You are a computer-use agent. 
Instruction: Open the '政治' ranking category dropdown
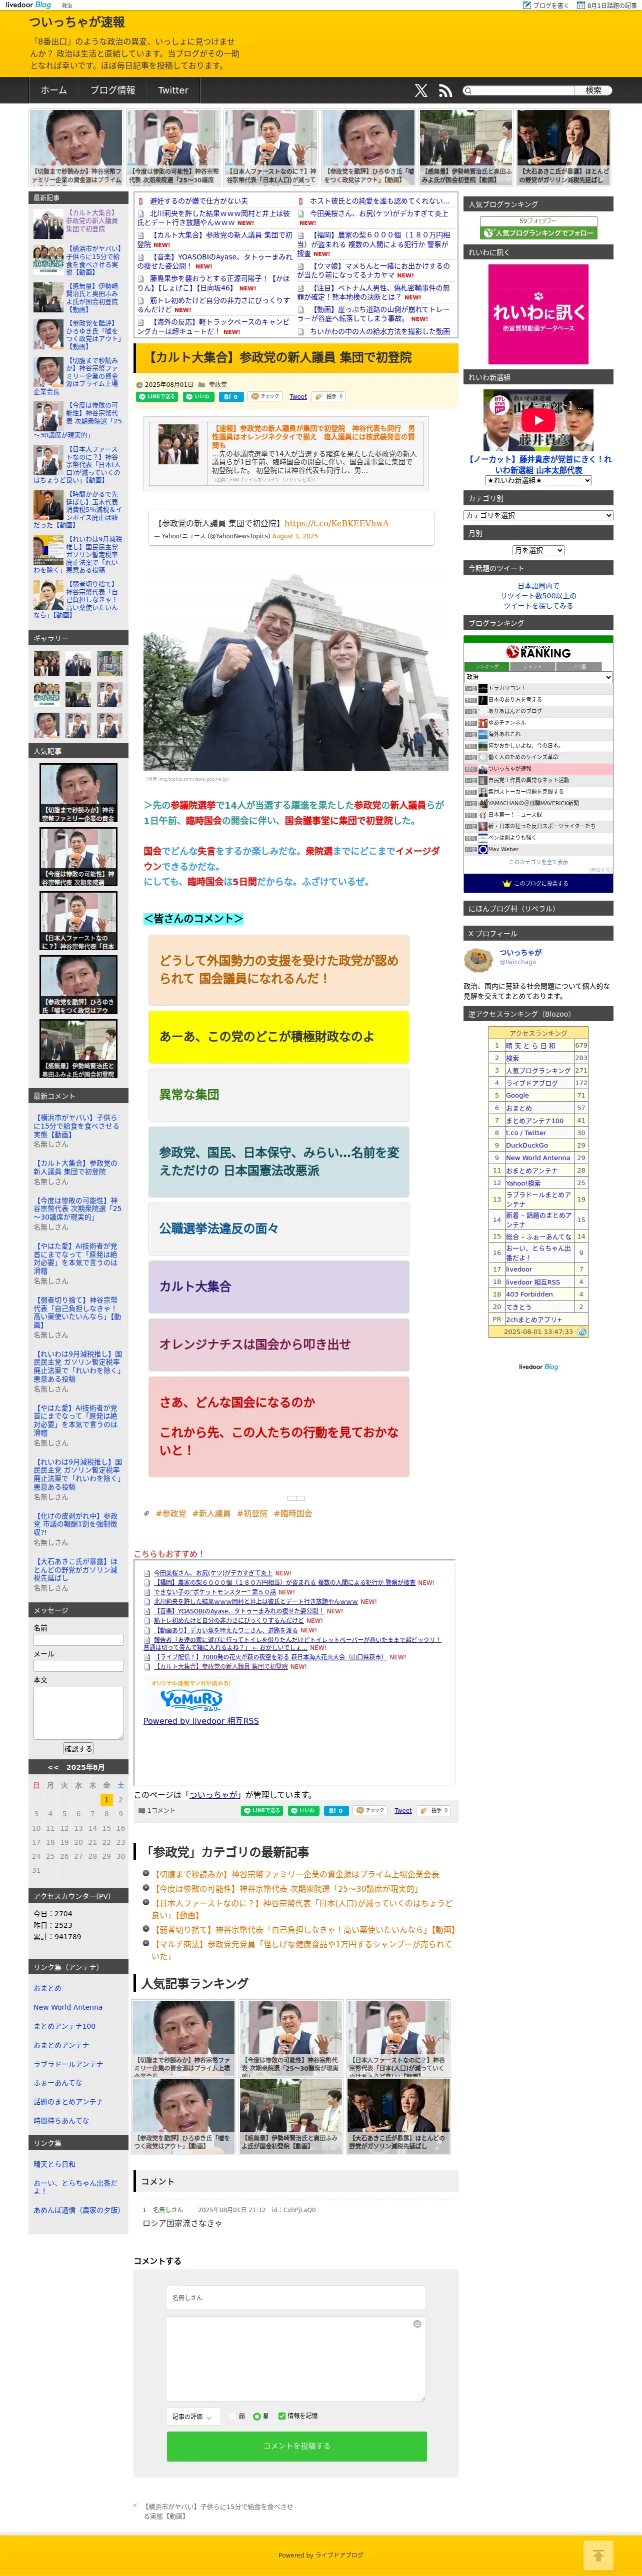(x=538, y=677)
